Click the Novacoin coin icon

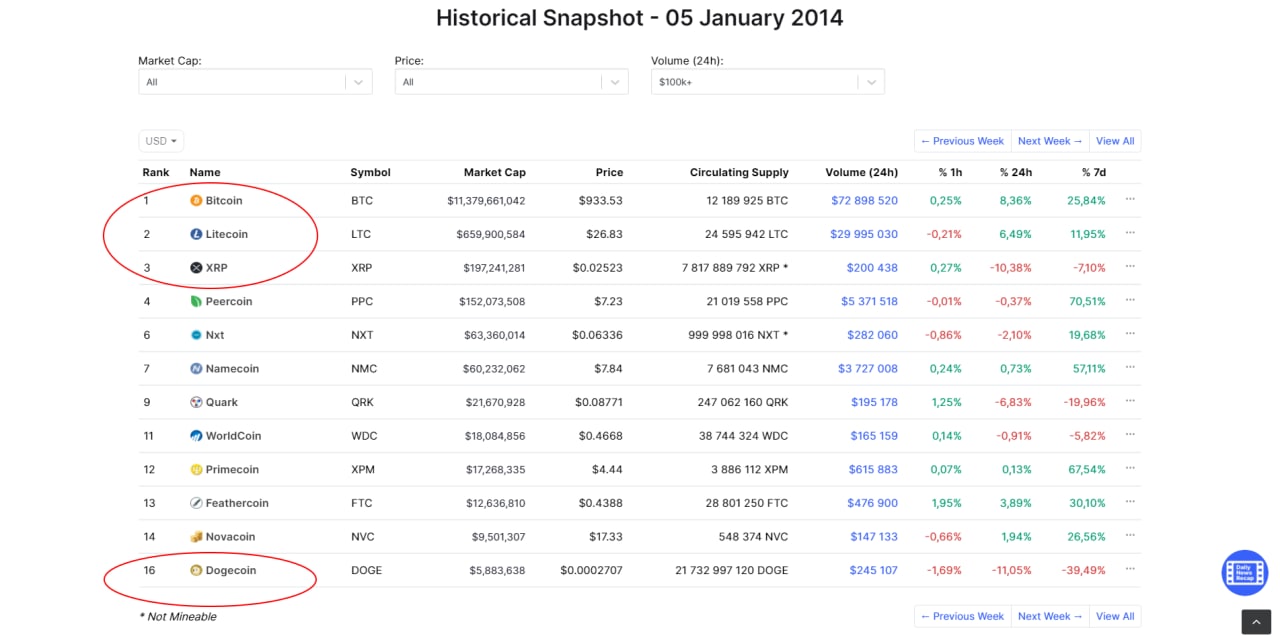click(196, 537)
